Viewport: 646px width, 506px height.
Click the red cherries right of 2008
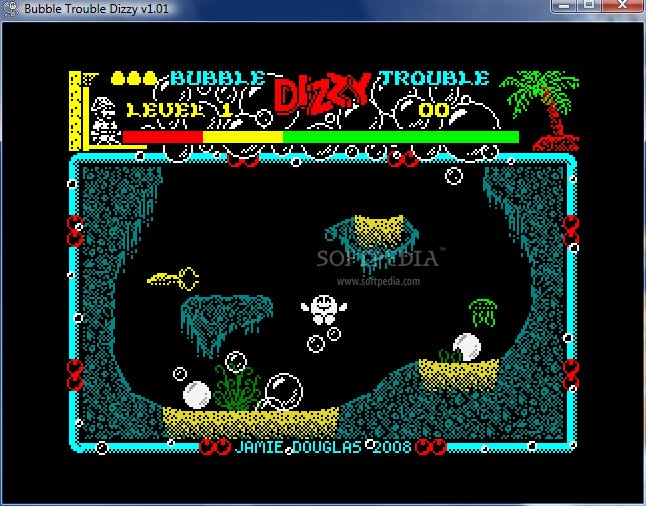(x=431, y=447)
